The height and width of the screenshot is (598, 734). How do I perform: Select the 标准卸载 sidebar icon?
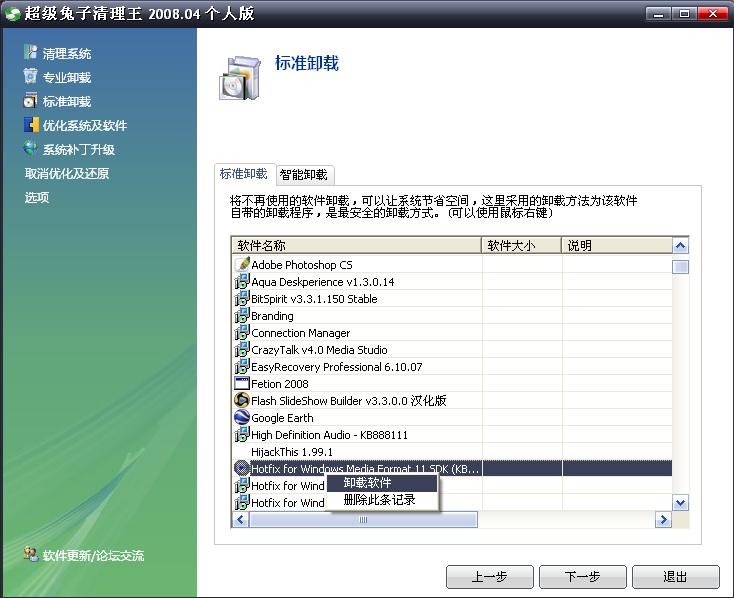[x=31, y=101]
